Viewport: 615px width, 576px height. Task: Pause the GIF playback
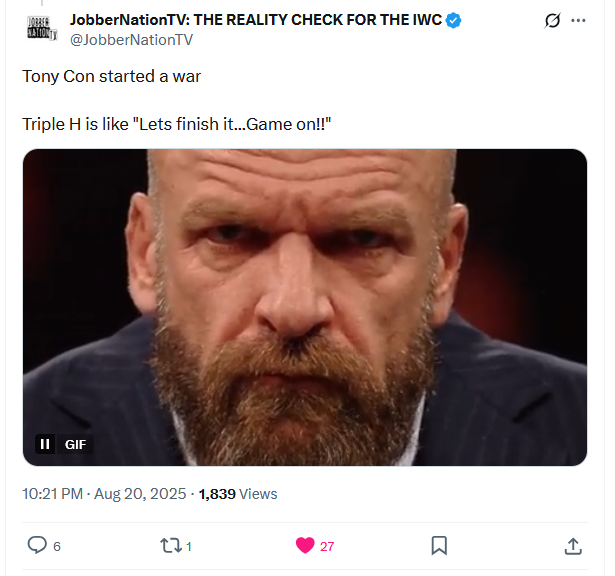(45, 444)
